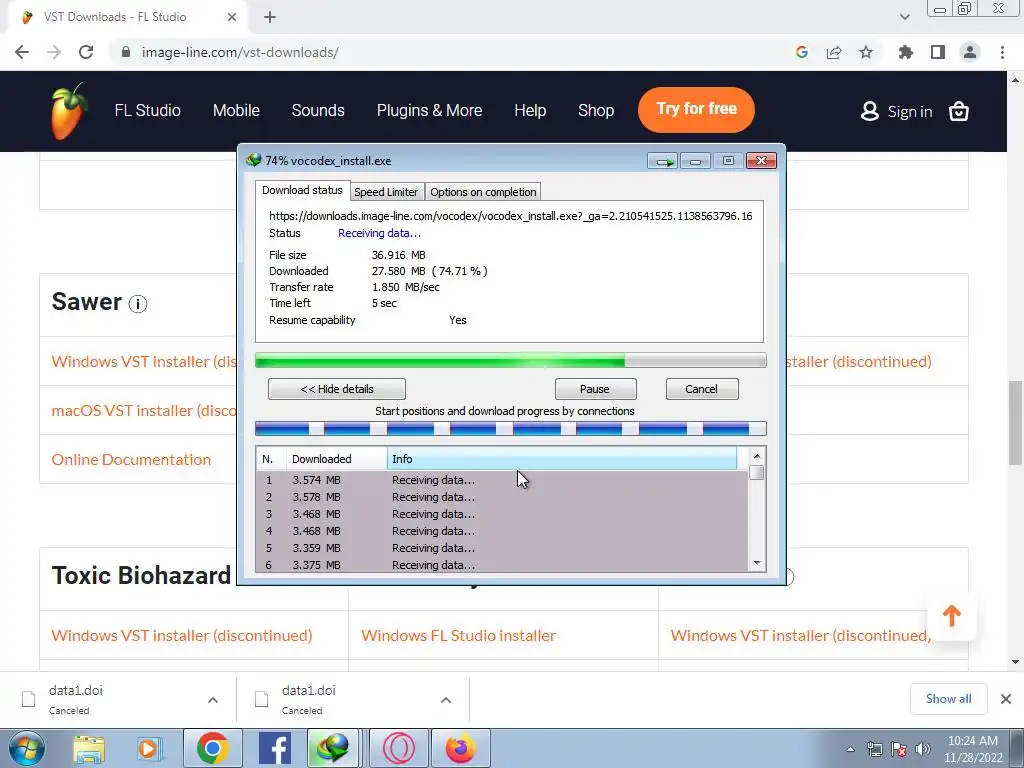This screenshot has height=768, width=1024.
Task: Open the Help nav menu
Action: tap(530, 110)
